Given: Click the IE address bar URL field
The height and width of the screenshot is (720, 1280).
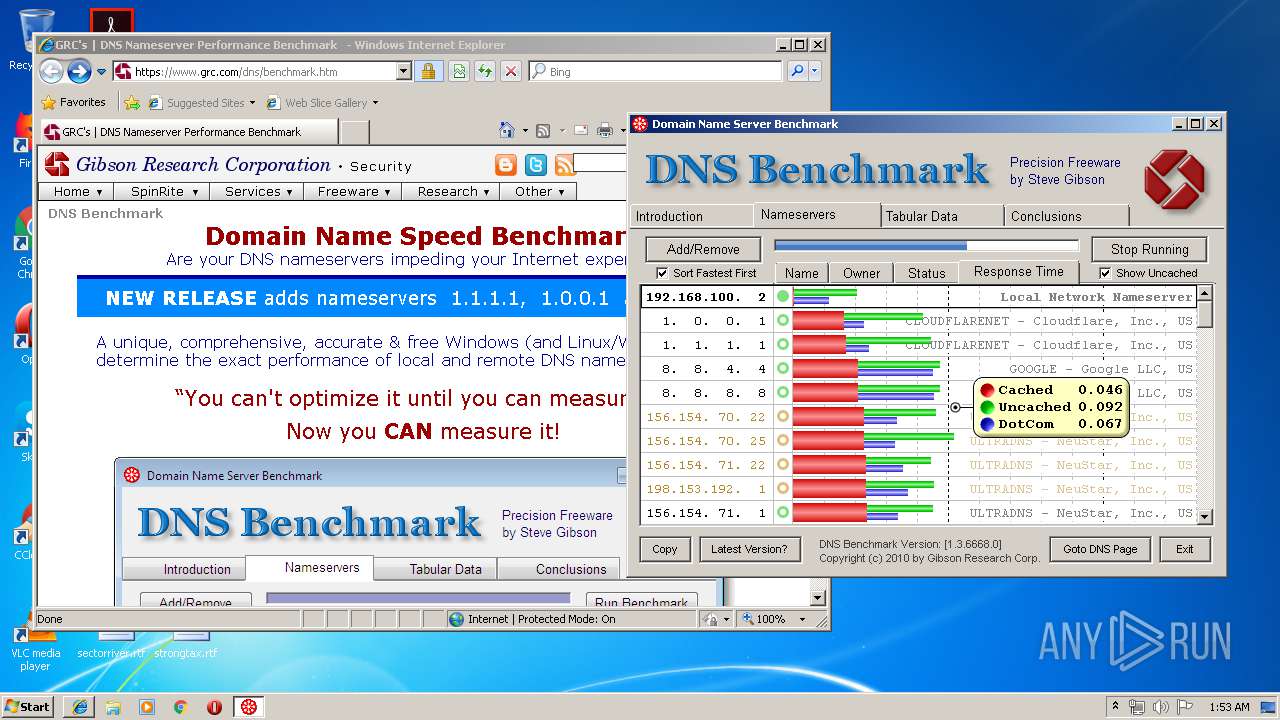Looking at the screenshot, I should (x=264, y=71).
